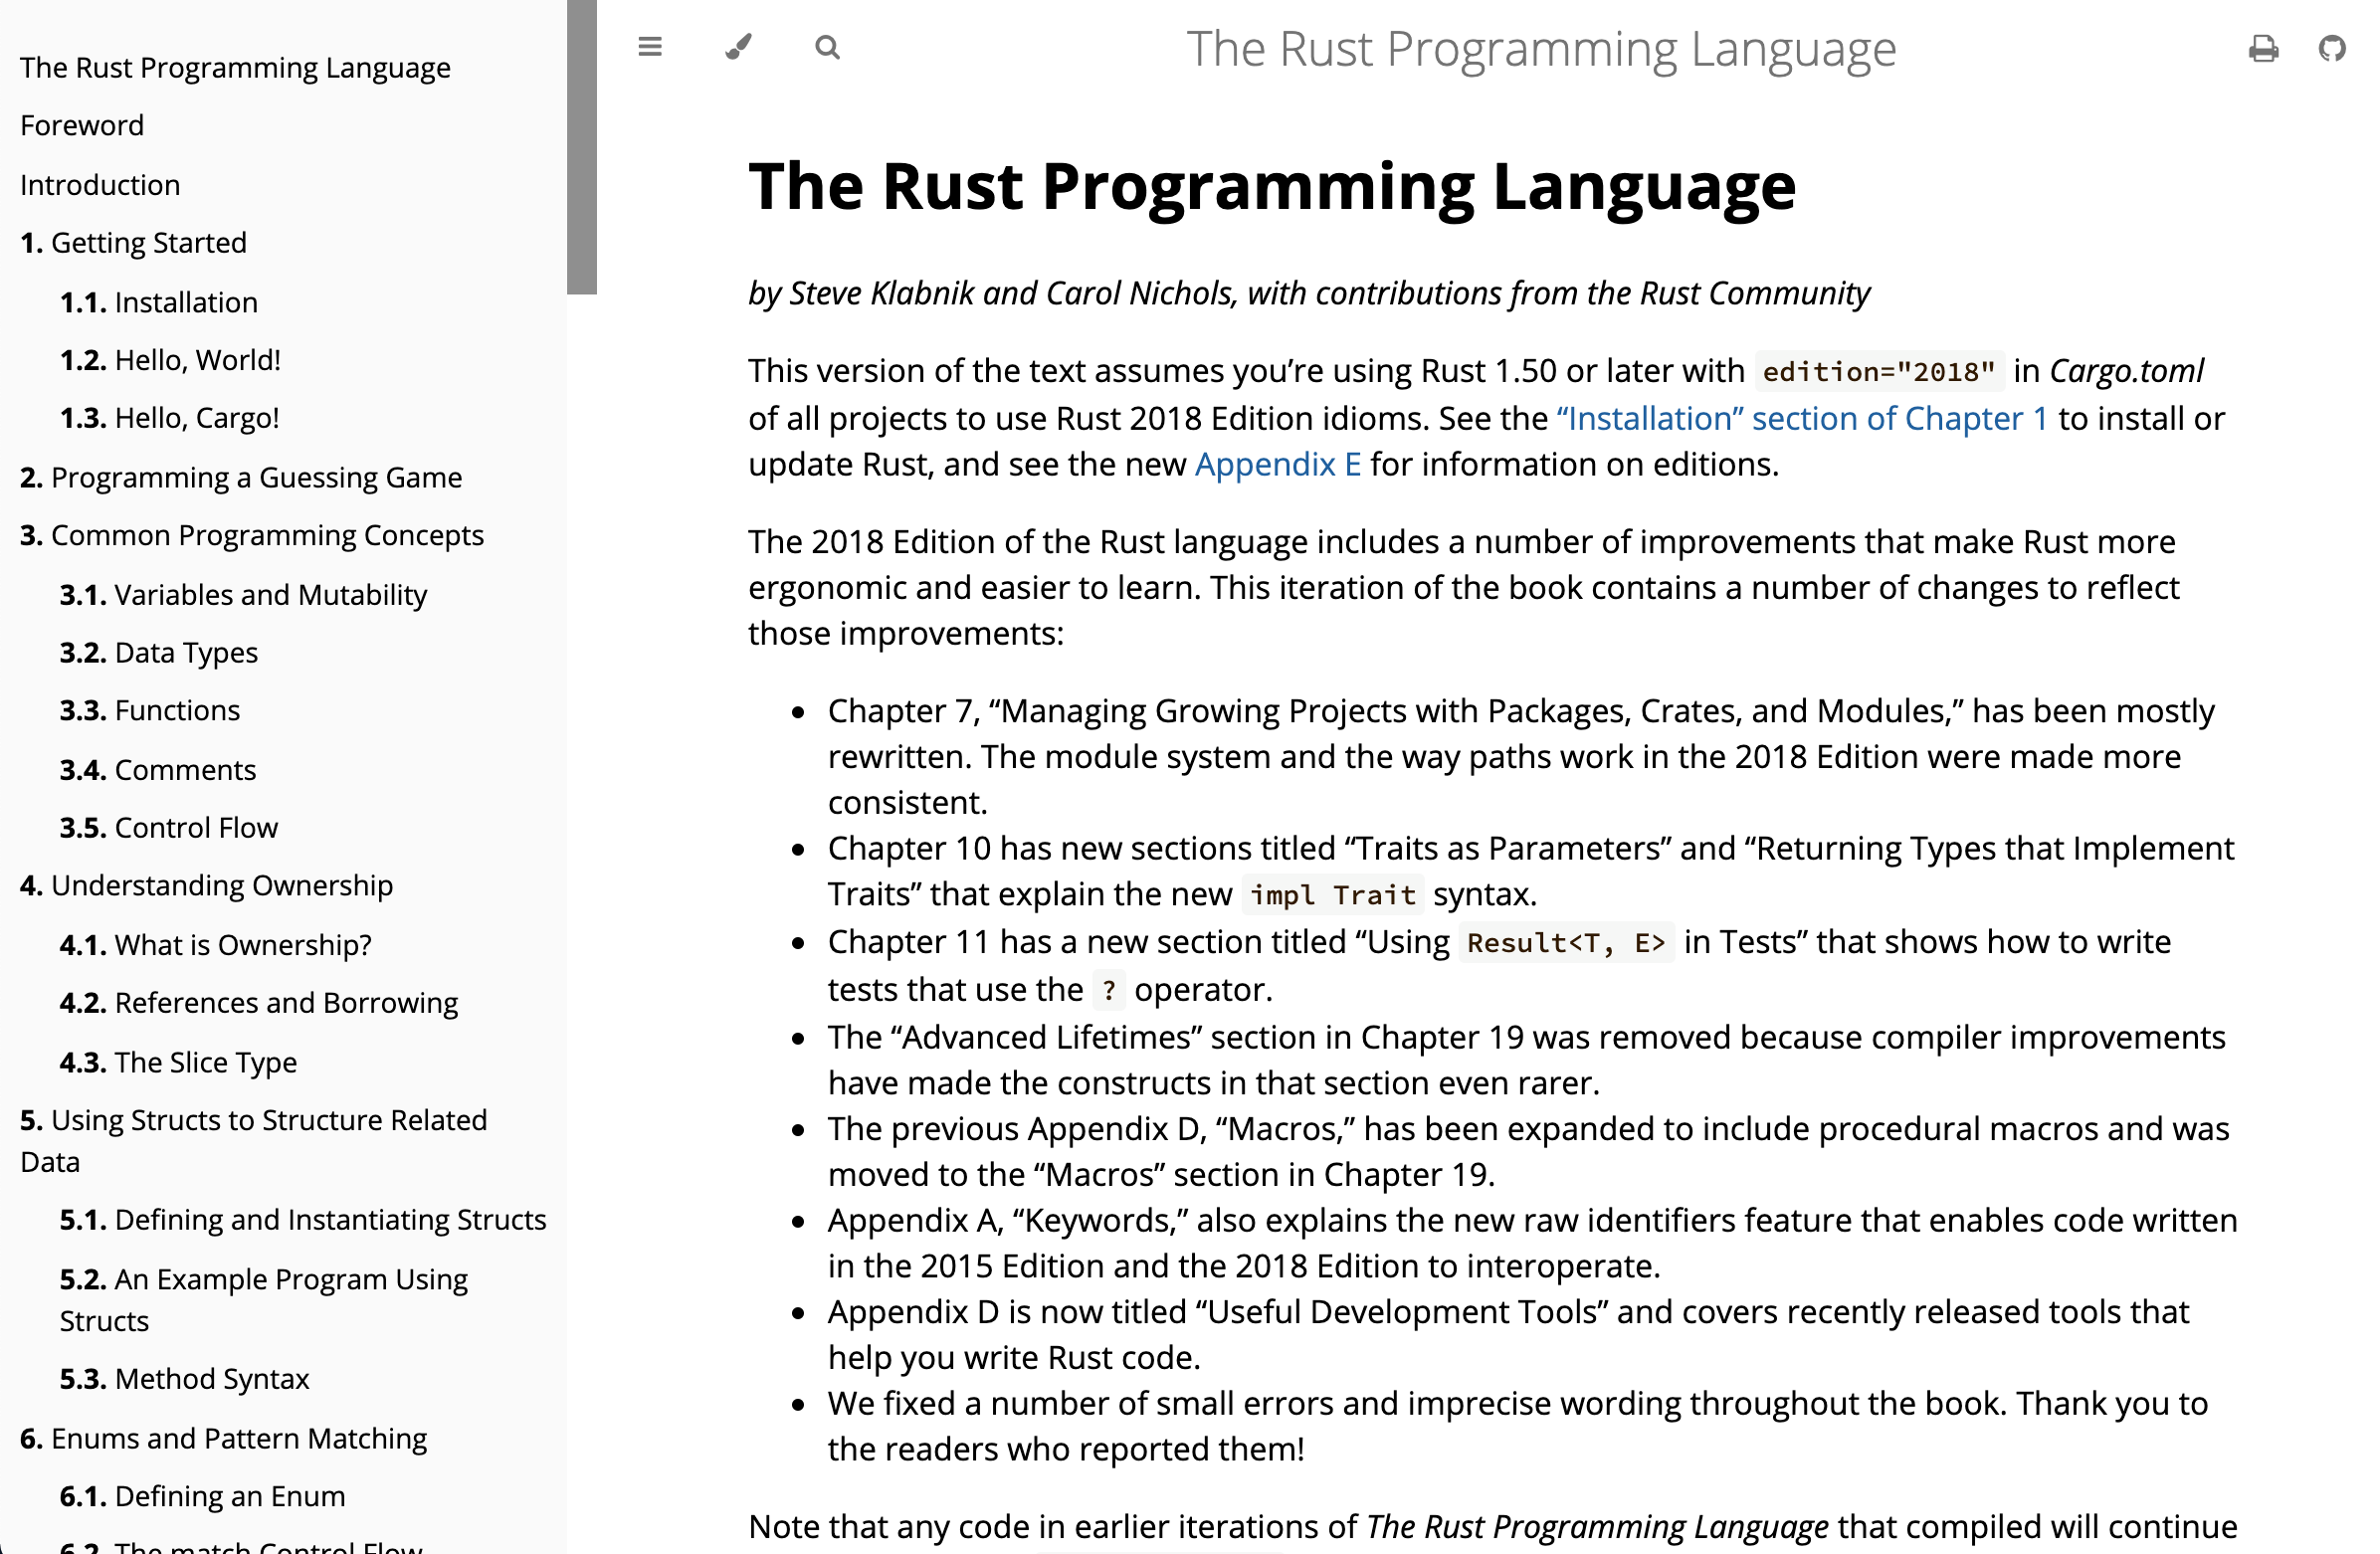Go to 3.2 Data Types
This screenshot has width=2380, height=1554.
159,653
